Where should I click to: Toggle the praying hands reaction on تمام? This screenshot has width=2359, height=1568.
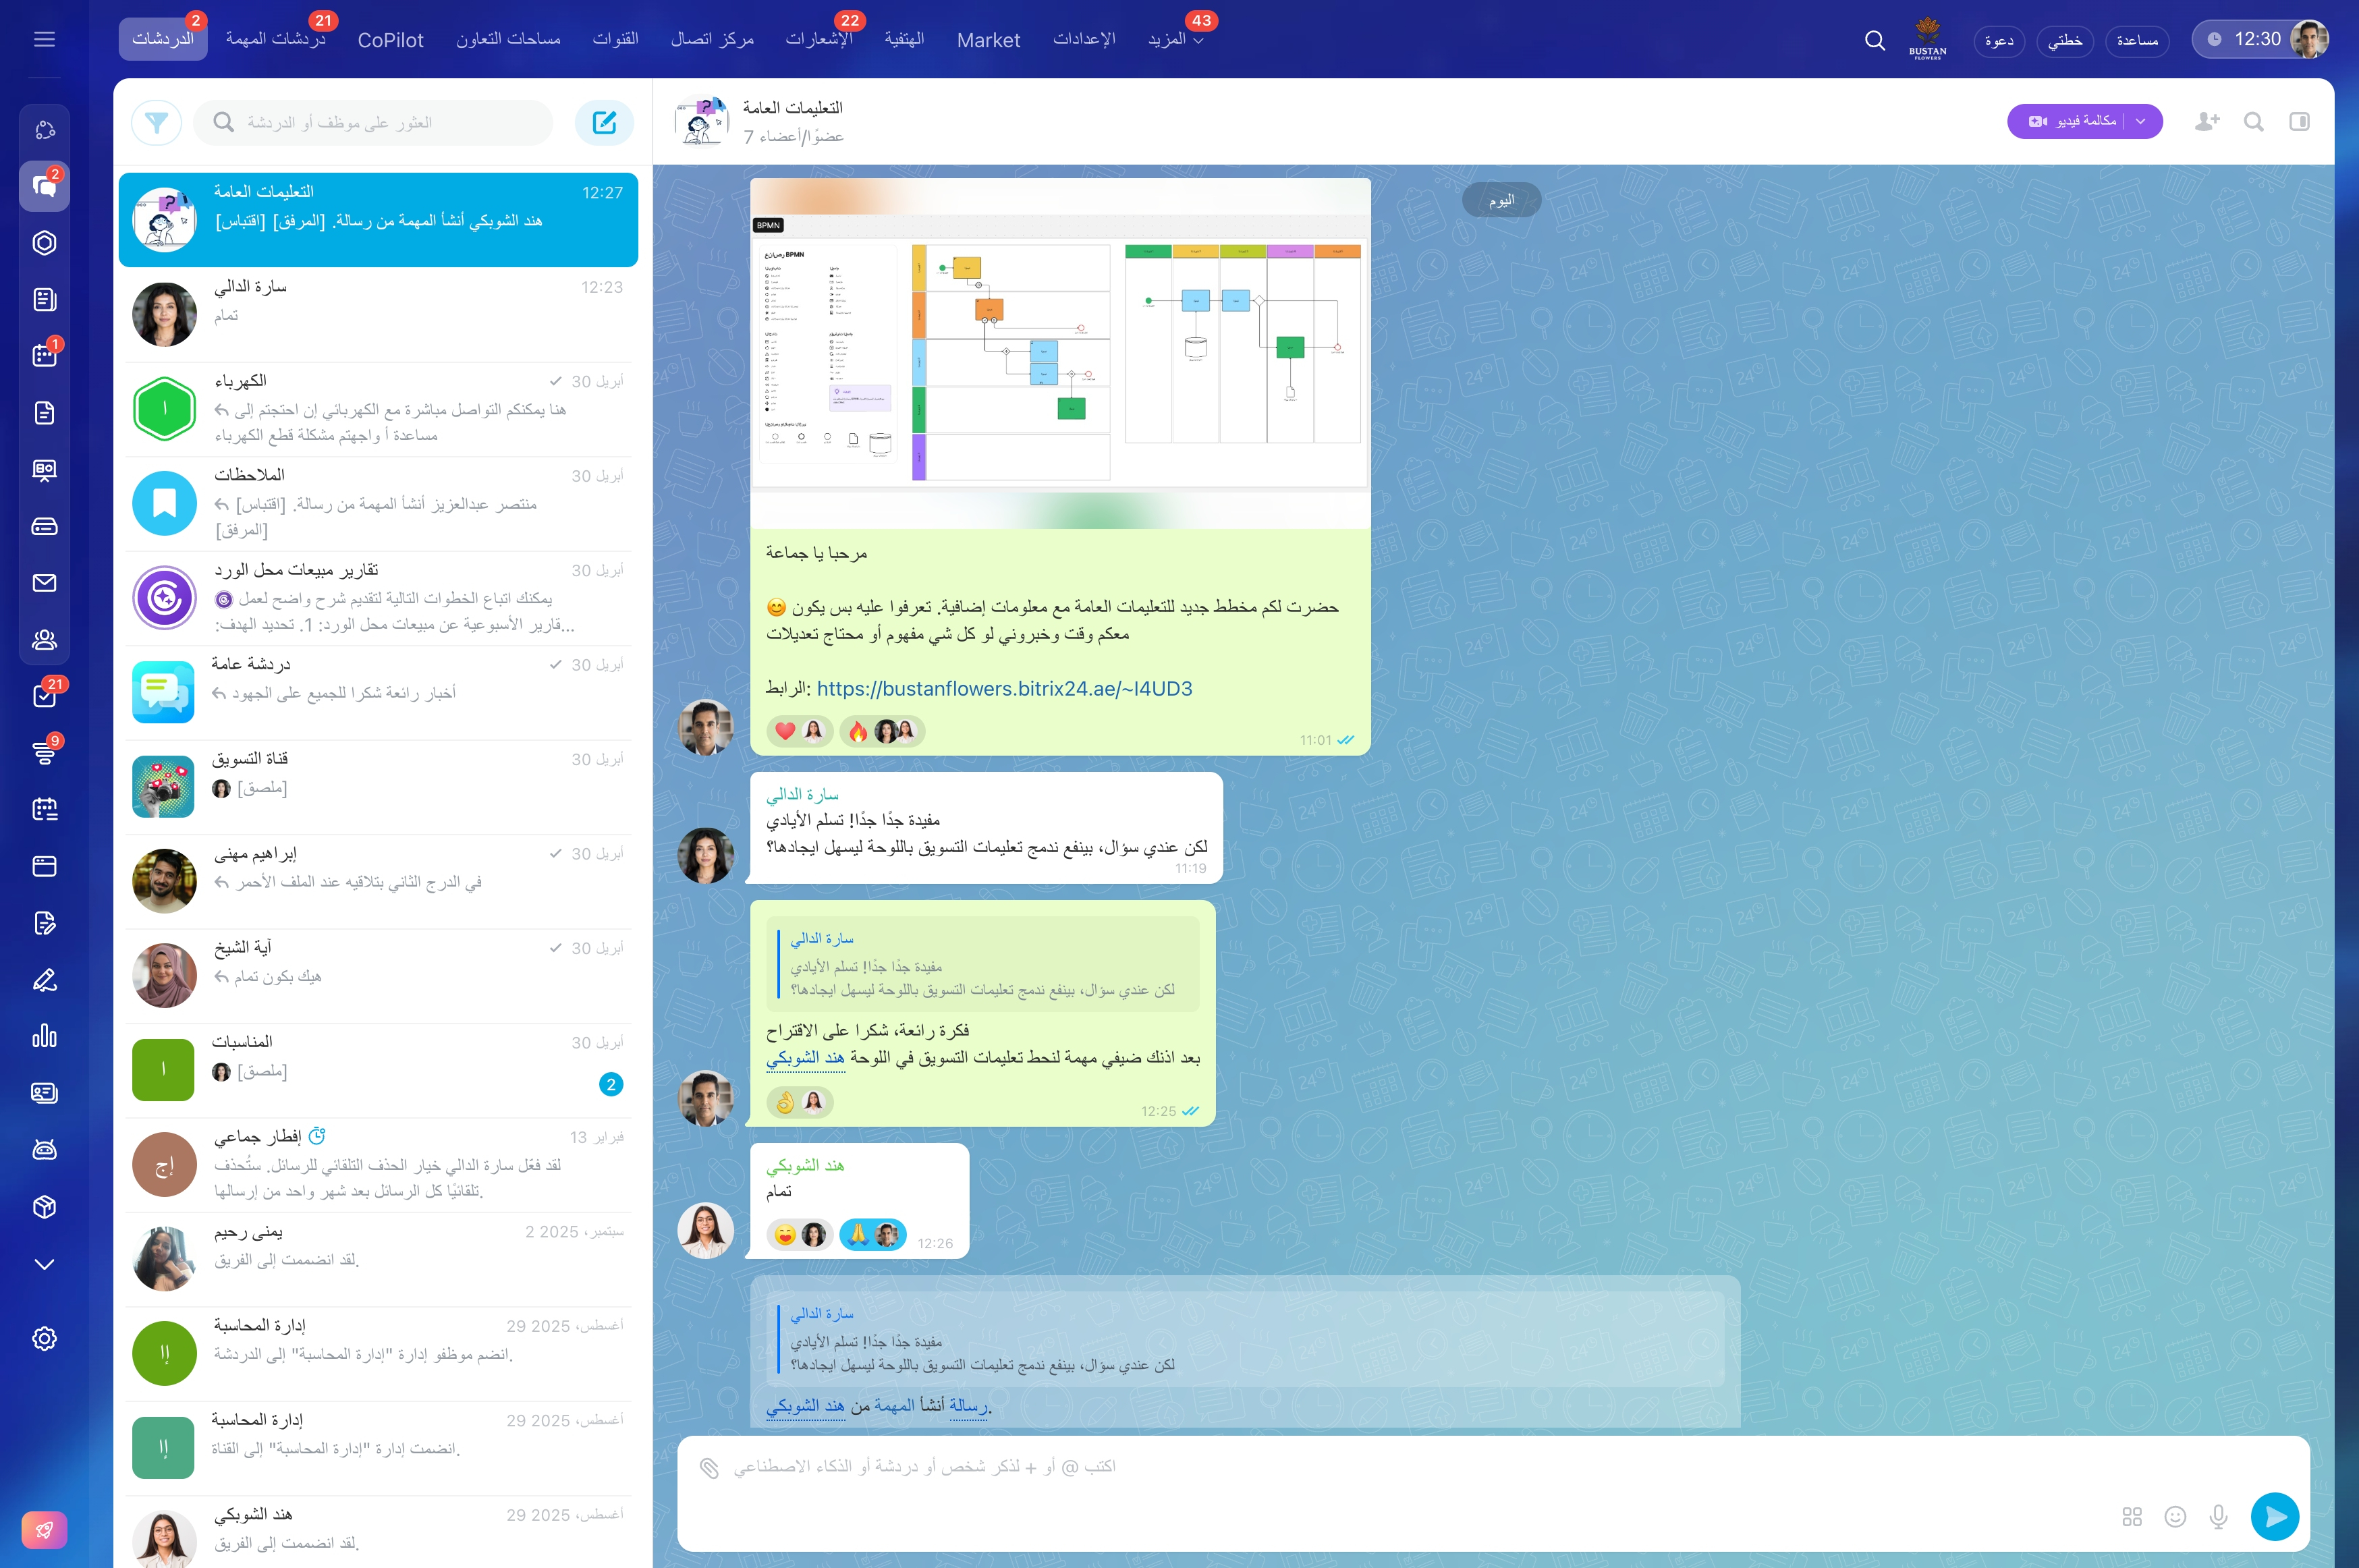872,1235
